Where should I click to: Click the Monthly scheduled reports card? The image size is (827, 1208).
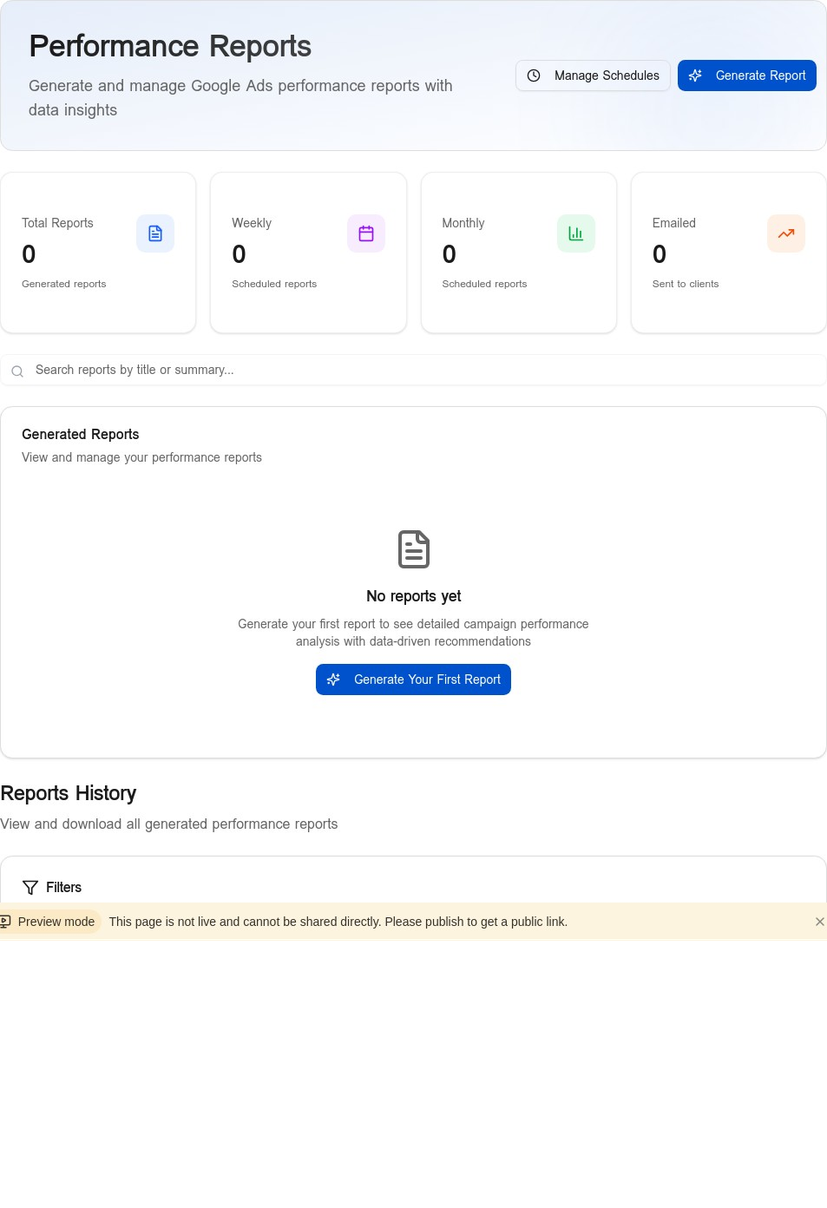click(x=518, y=252)
